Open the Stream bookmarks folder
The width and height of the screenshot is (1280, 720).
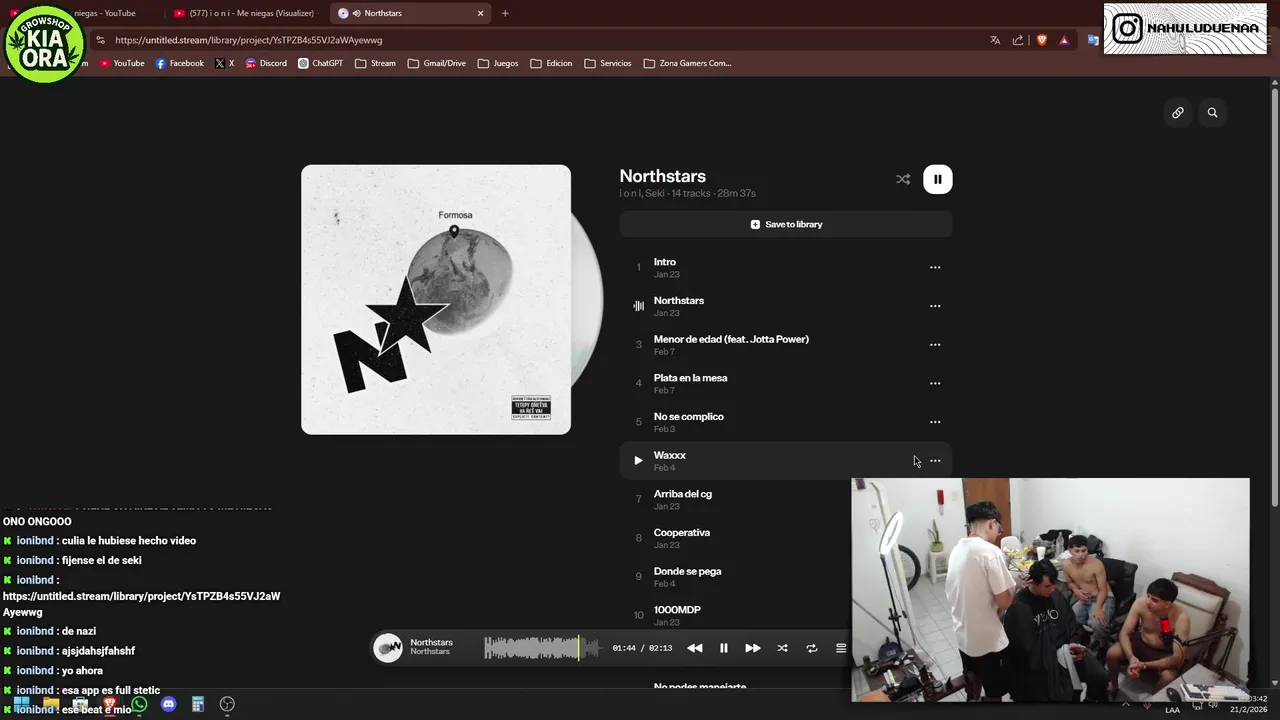(375, 63)
